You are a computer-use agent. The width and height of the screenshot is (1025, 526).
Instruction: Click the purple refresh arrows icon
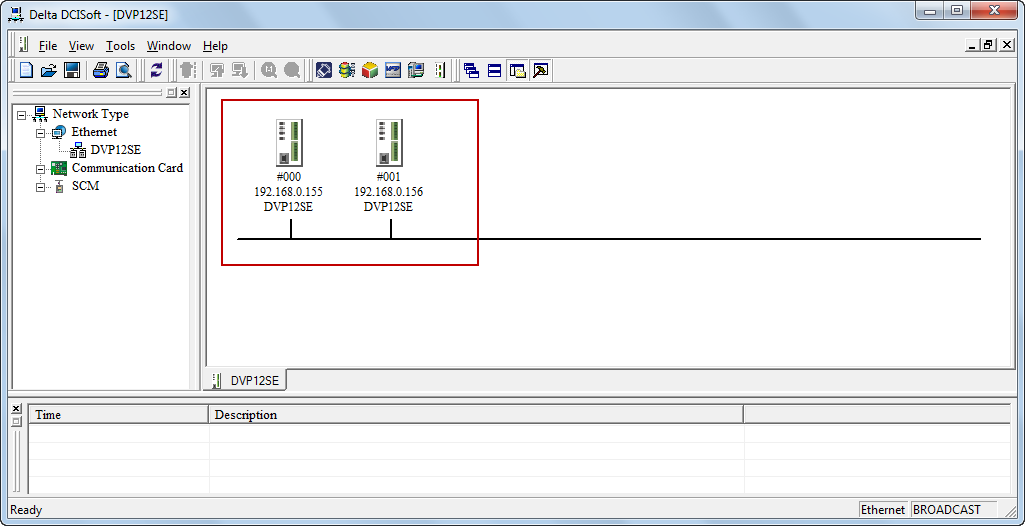156,70
